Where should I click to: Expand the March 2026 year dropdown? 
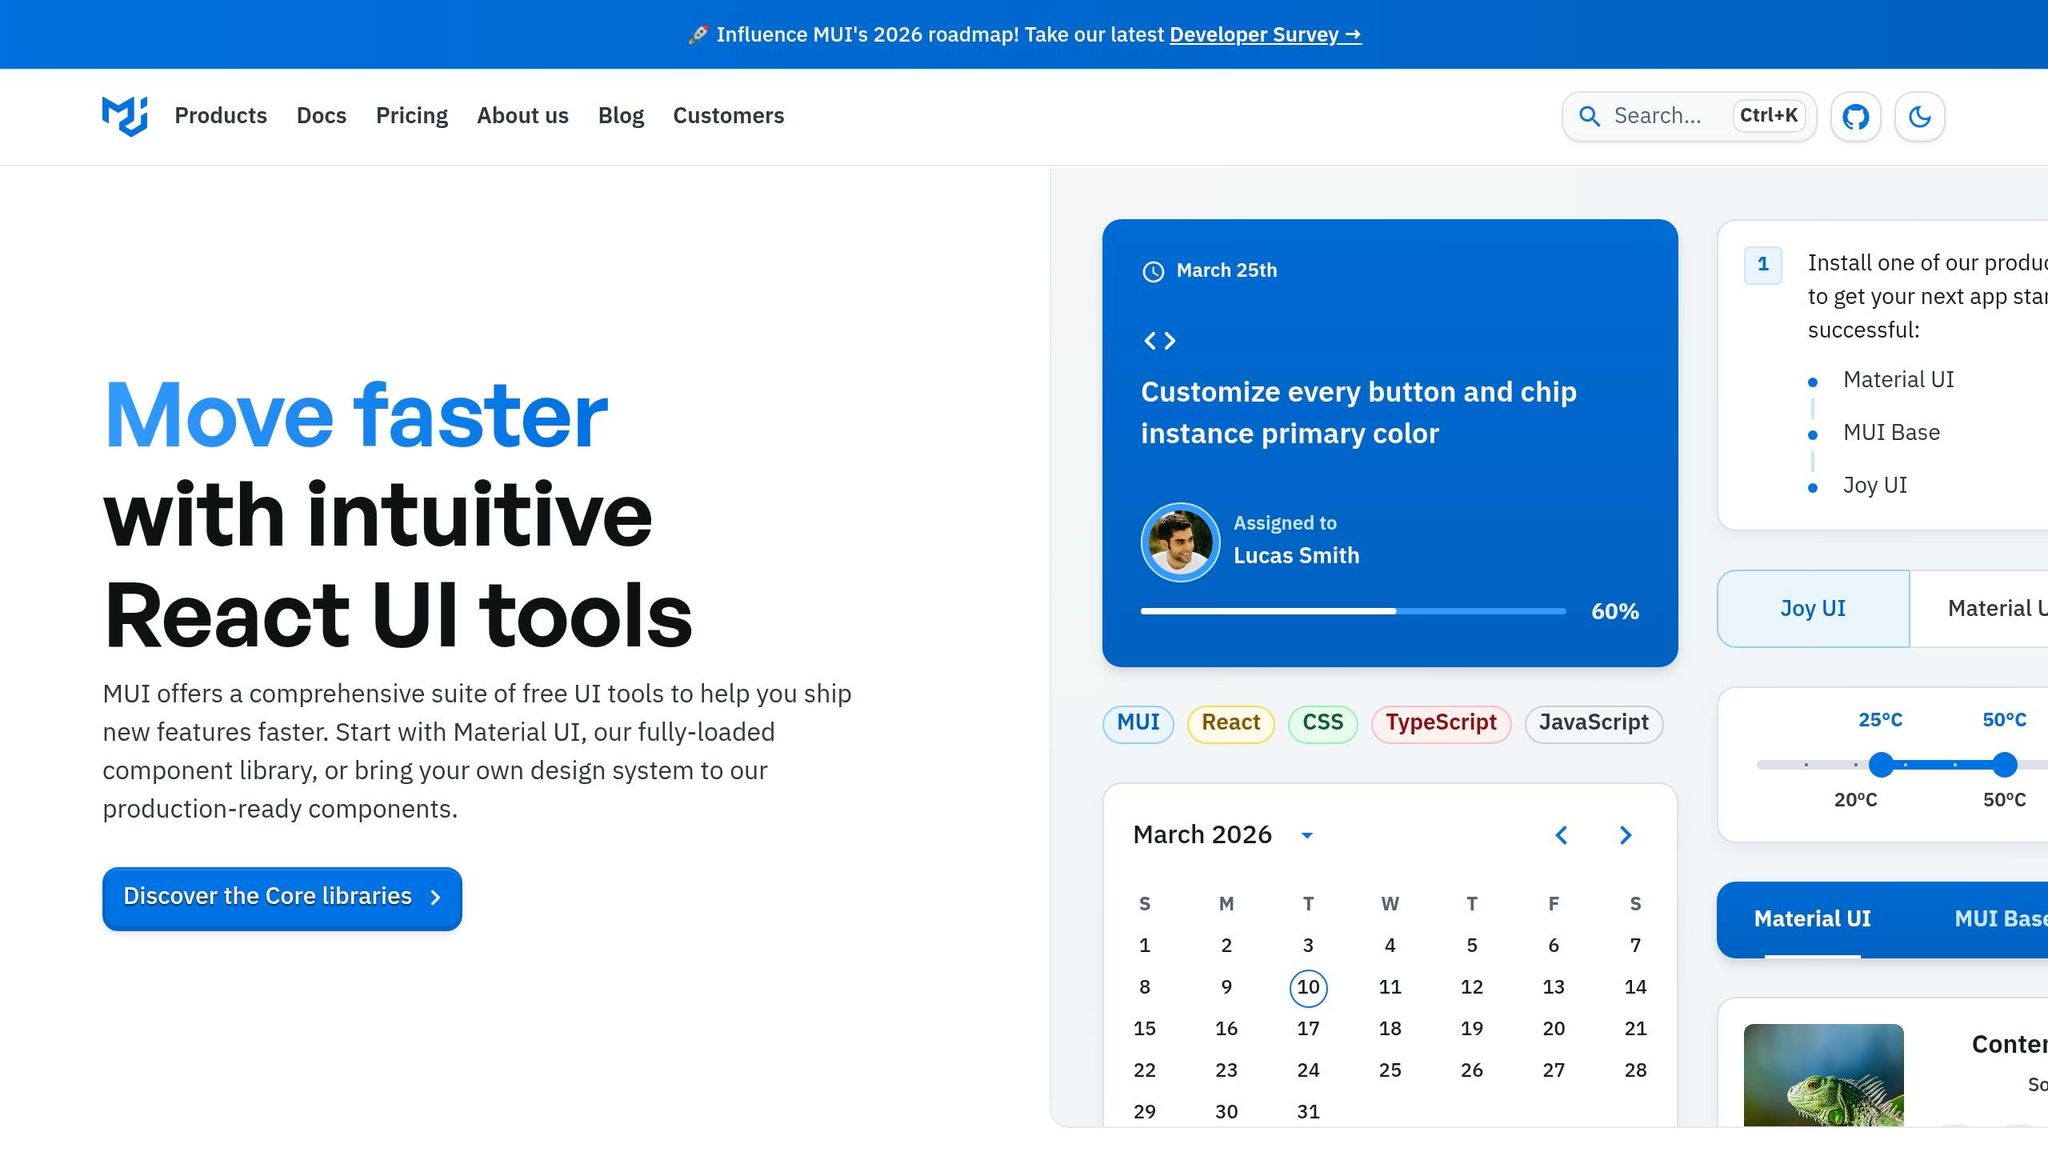coord(1306,835)
